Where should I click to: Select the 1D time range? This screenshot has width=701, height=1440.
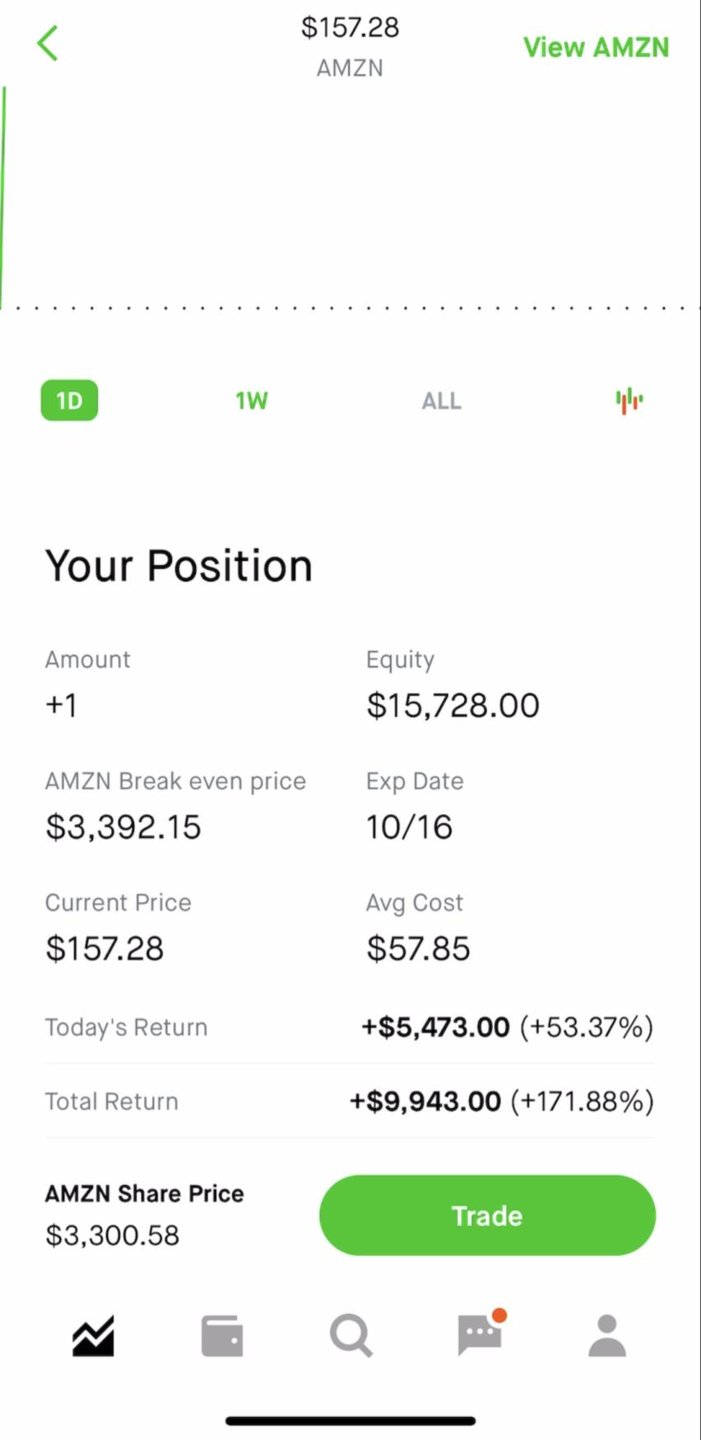69,401
